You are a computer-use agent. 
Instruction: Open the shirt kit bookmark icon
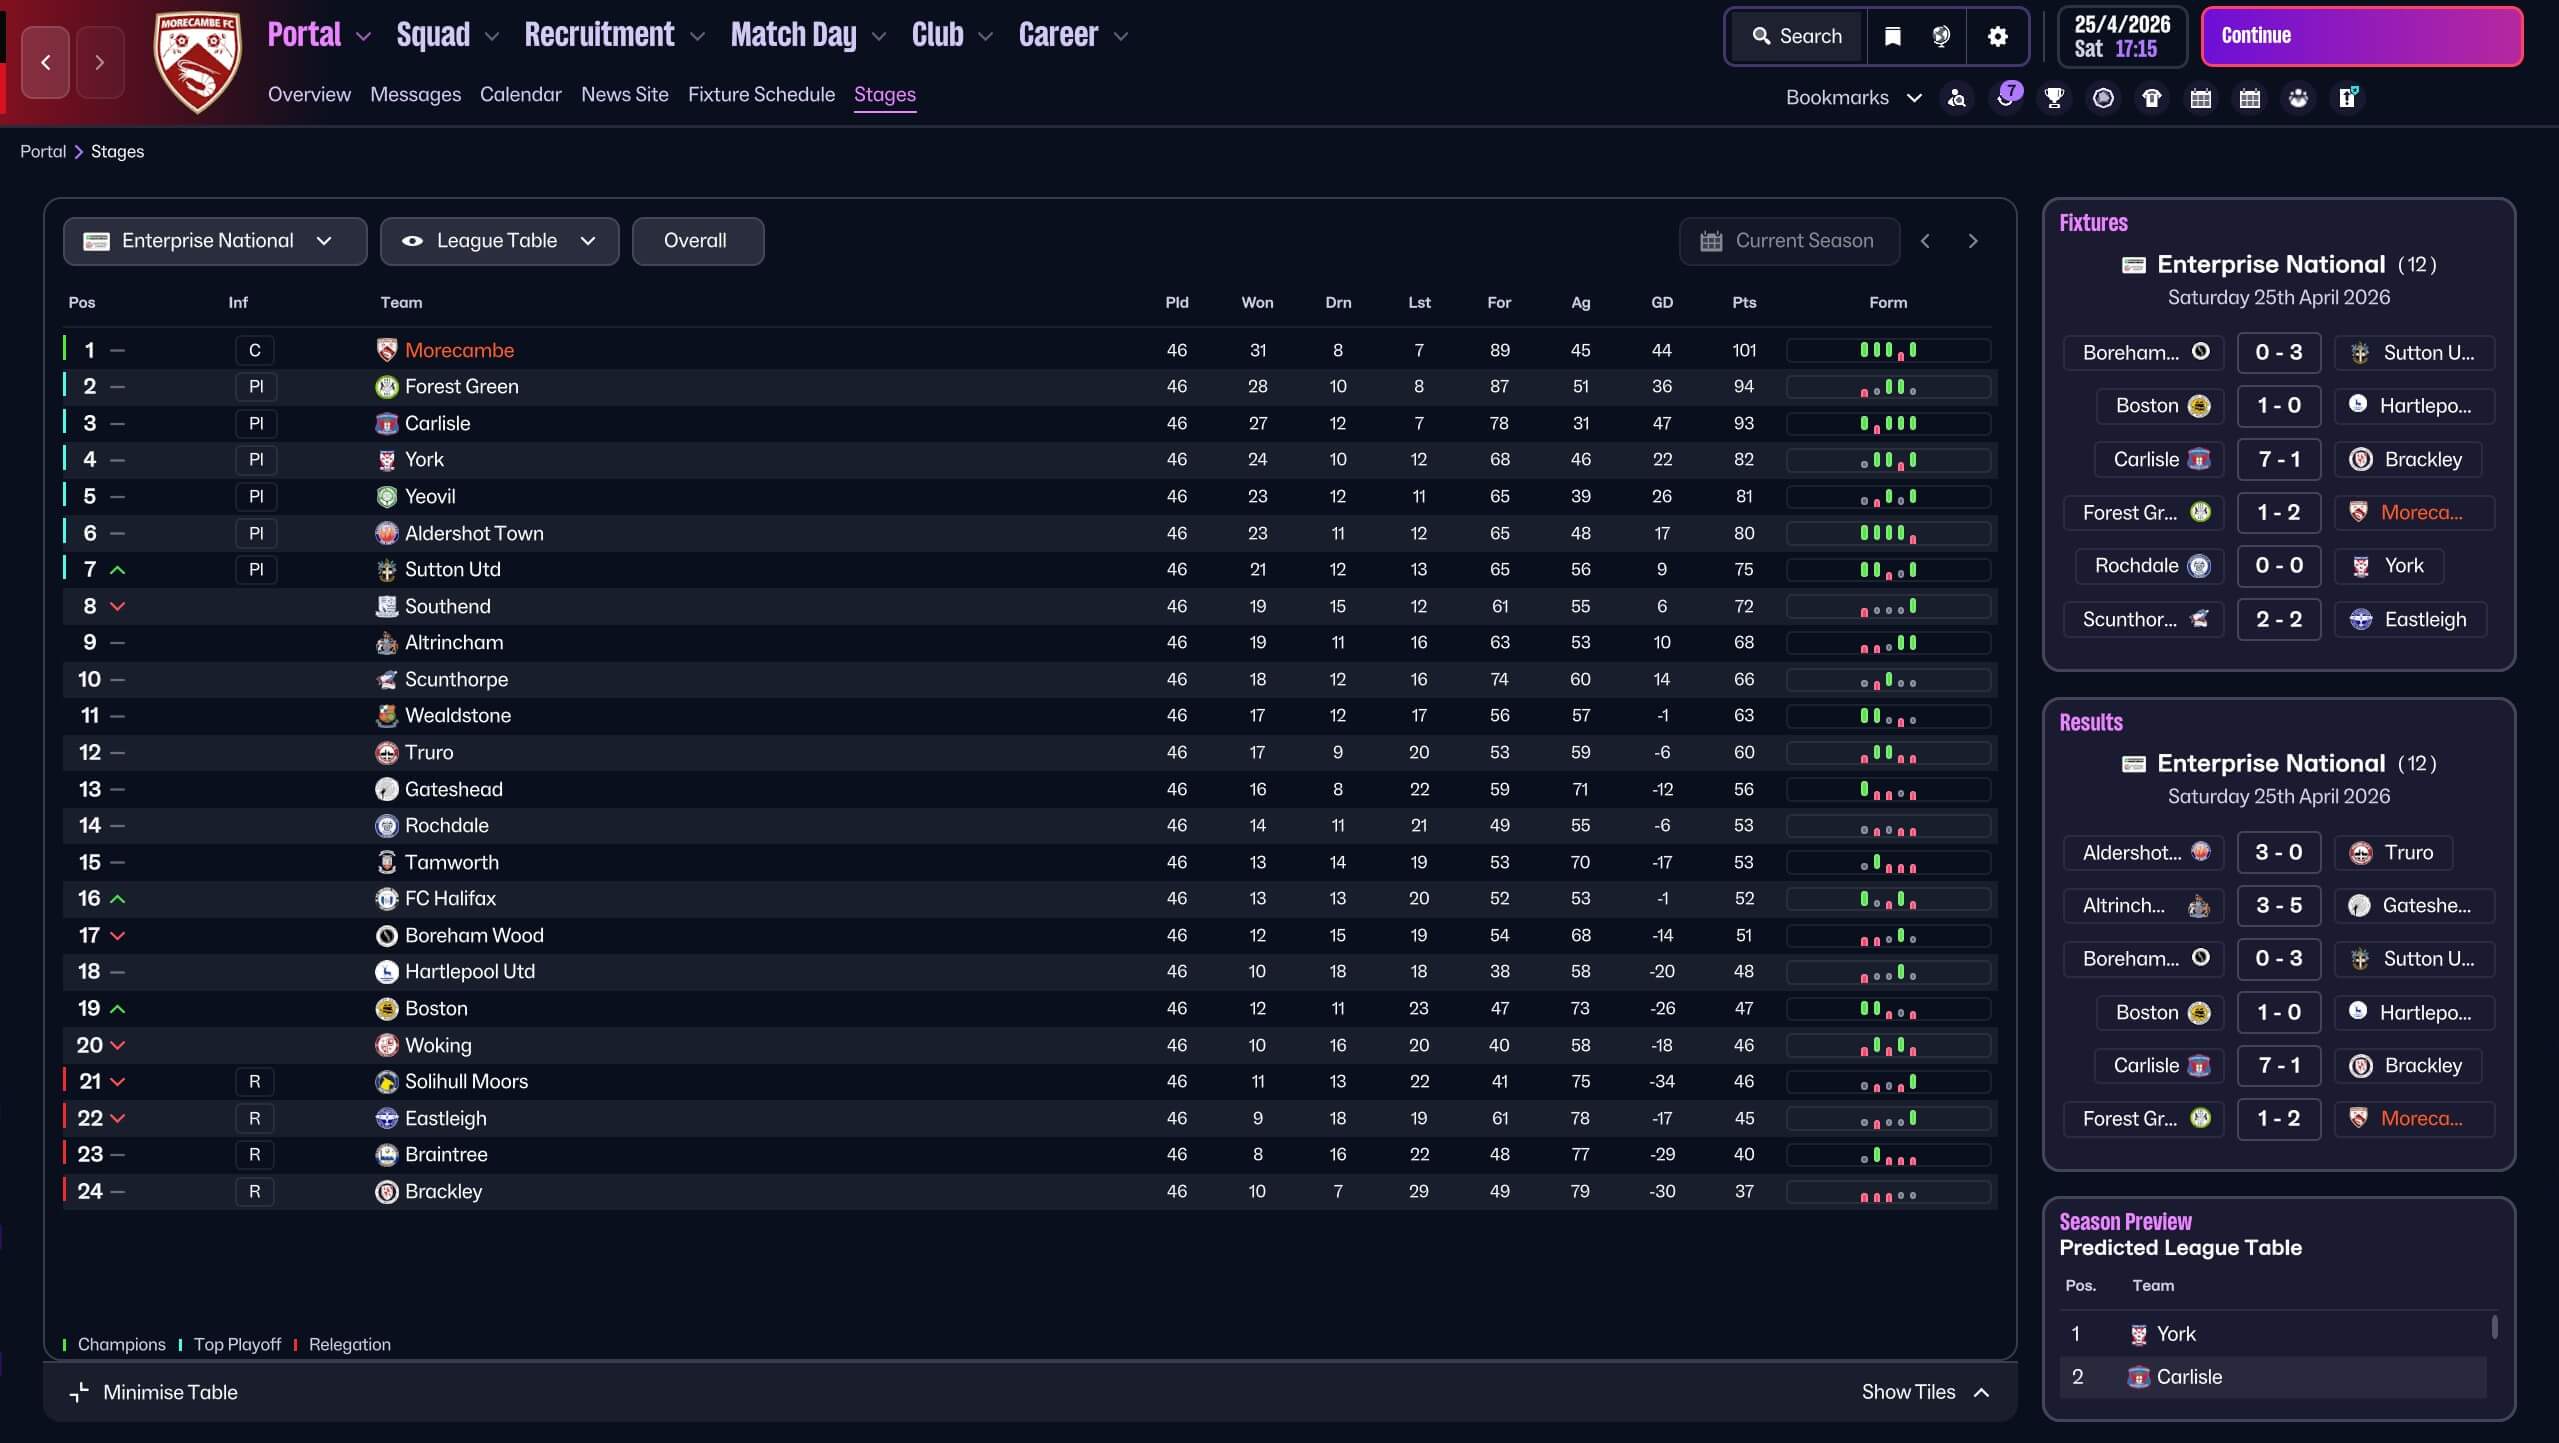coord(2152,98)
